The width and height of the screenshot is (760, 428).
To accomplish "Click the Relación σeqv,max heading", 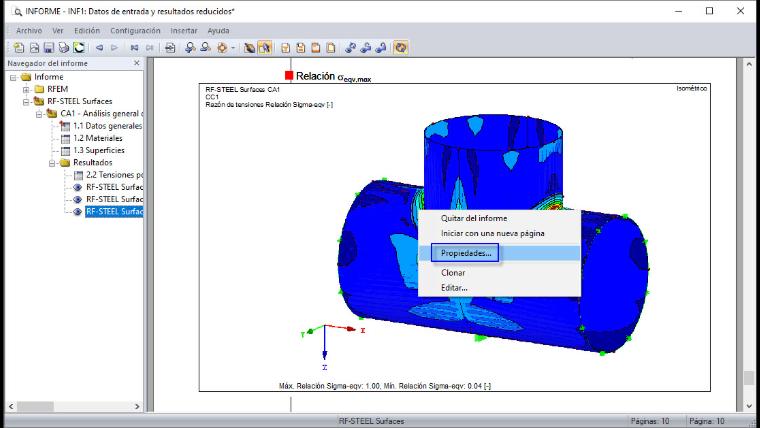I will 333,77.
